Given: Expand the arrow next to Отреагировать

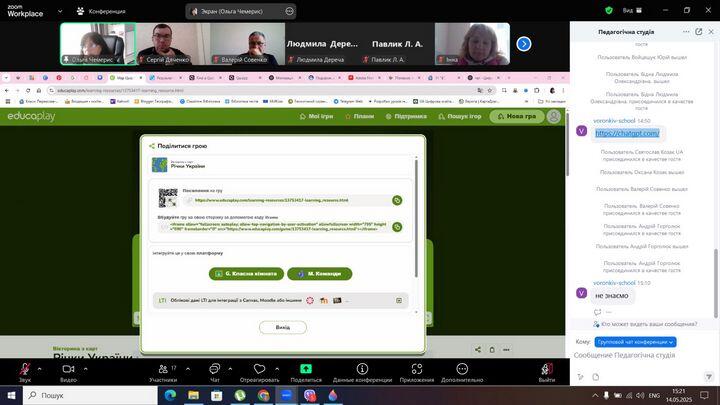Looking at the screenshot, I should click(277, 369).
